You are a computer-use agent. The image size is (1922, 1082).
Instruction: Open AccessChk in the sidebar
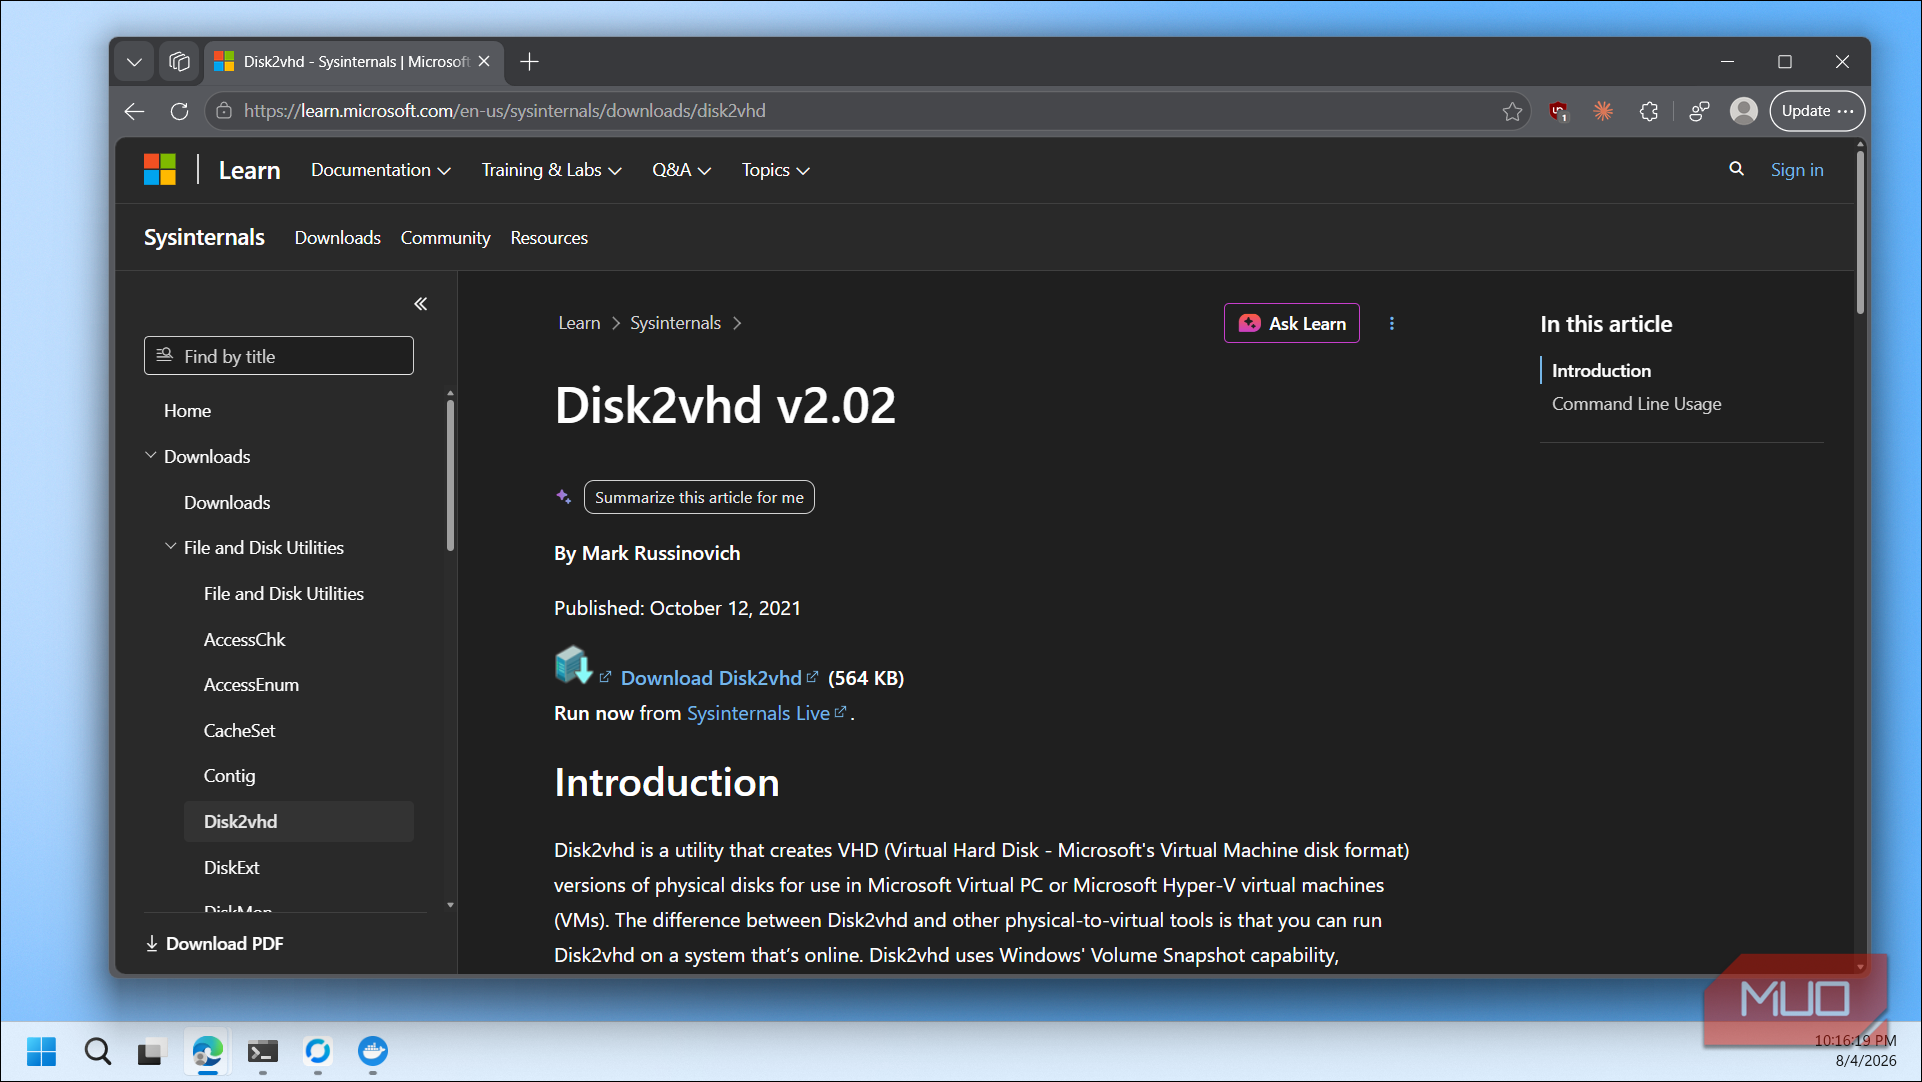(x=244, y=640)
